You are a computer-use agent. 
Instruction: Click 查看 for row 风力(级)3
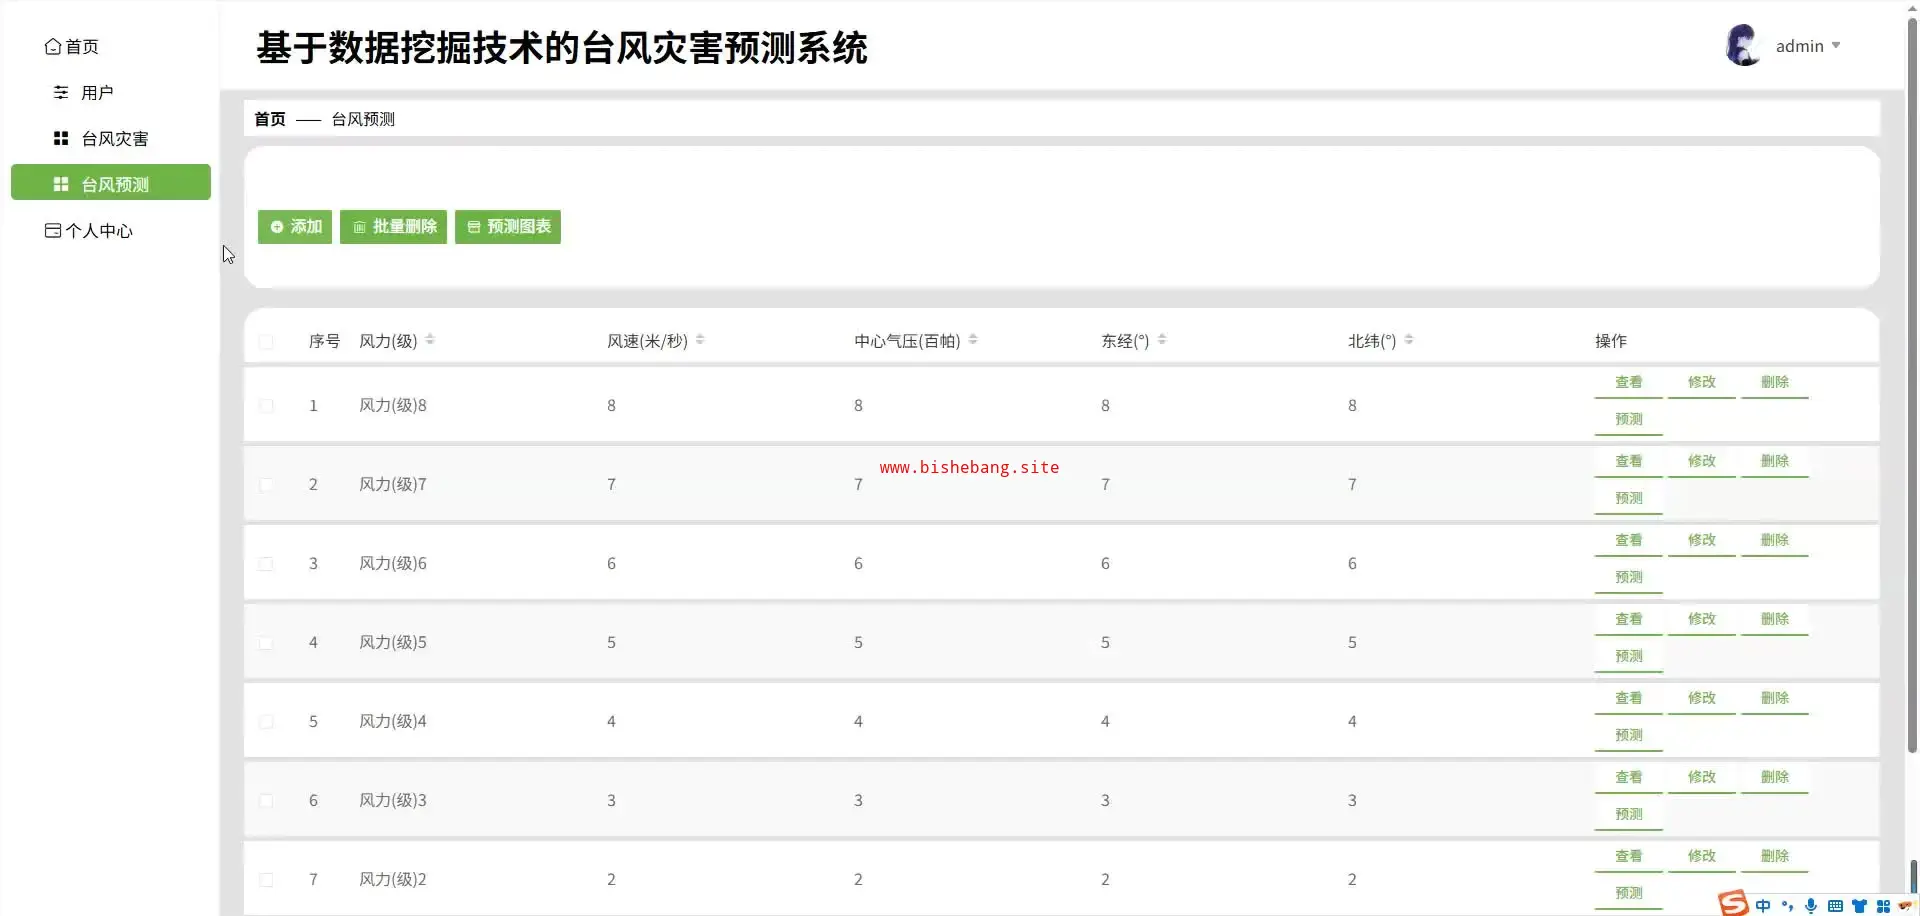coord(1629,778)
